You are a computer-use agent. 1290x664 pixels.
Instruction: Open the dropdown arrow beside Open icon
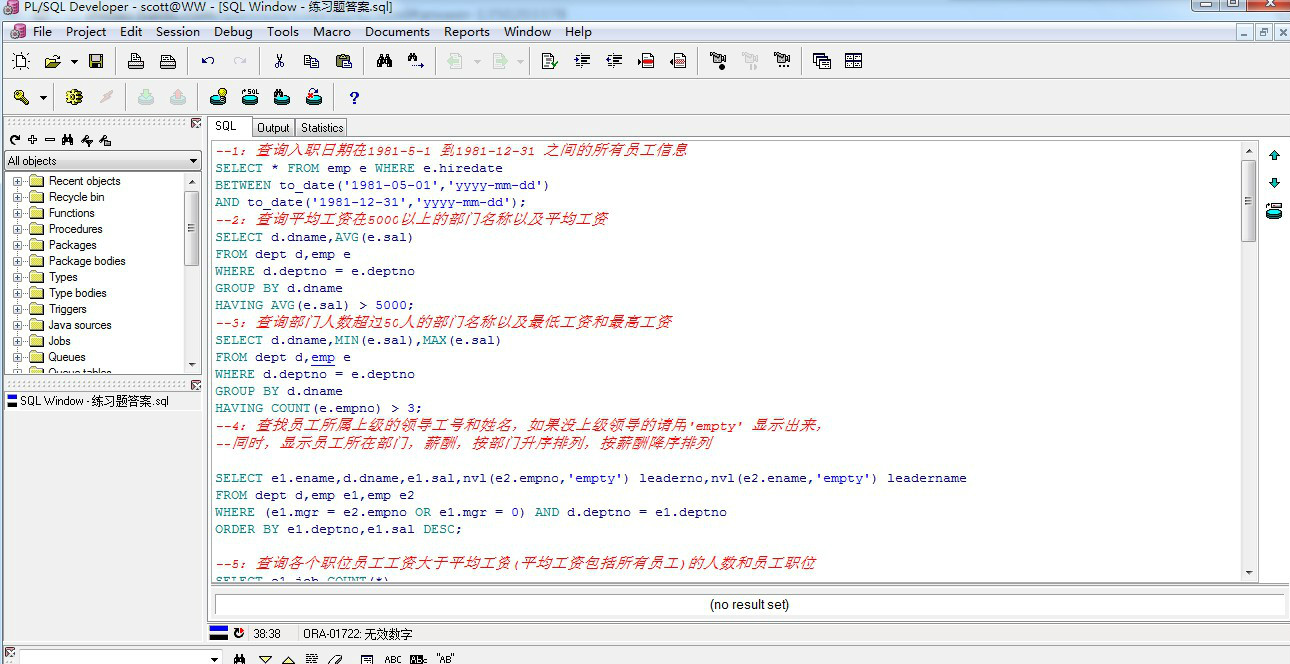74,62
